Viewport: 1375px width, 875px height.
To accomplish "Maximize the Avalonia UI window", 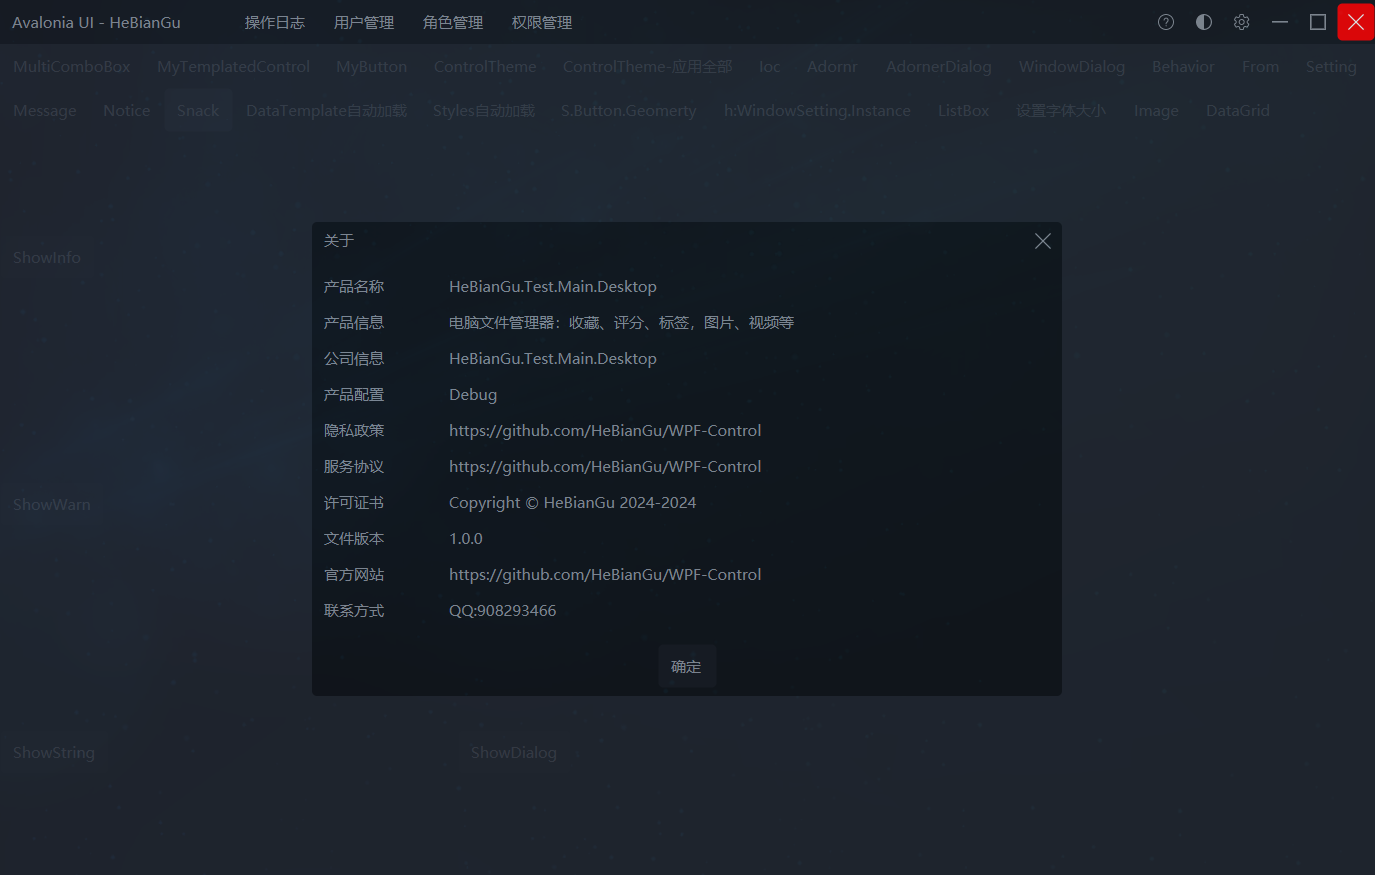I will pyautogui.click(x=1318, y=22).
